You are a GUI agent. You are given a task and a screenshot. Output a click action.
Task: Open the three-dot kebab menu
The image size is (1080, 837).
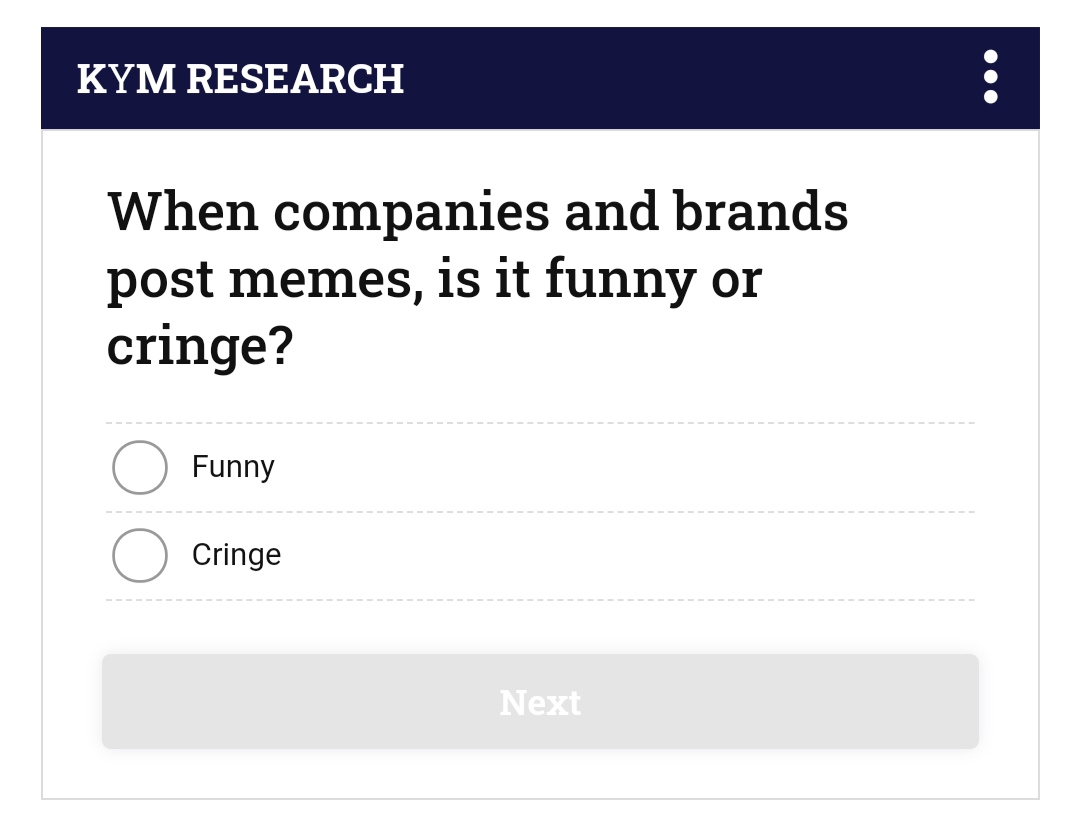pos(990,77)
